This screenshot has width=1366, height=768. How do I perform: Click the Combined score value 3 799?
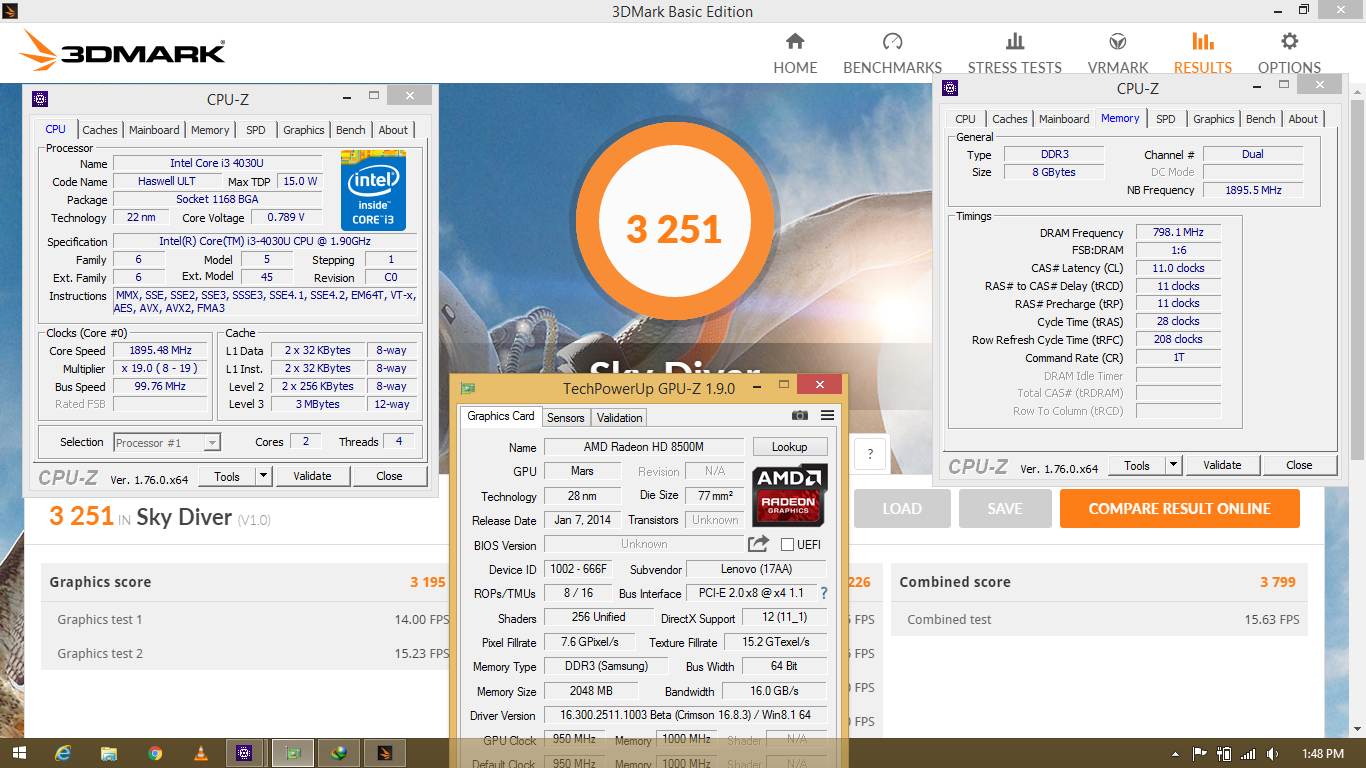(x=1278, y=582)
